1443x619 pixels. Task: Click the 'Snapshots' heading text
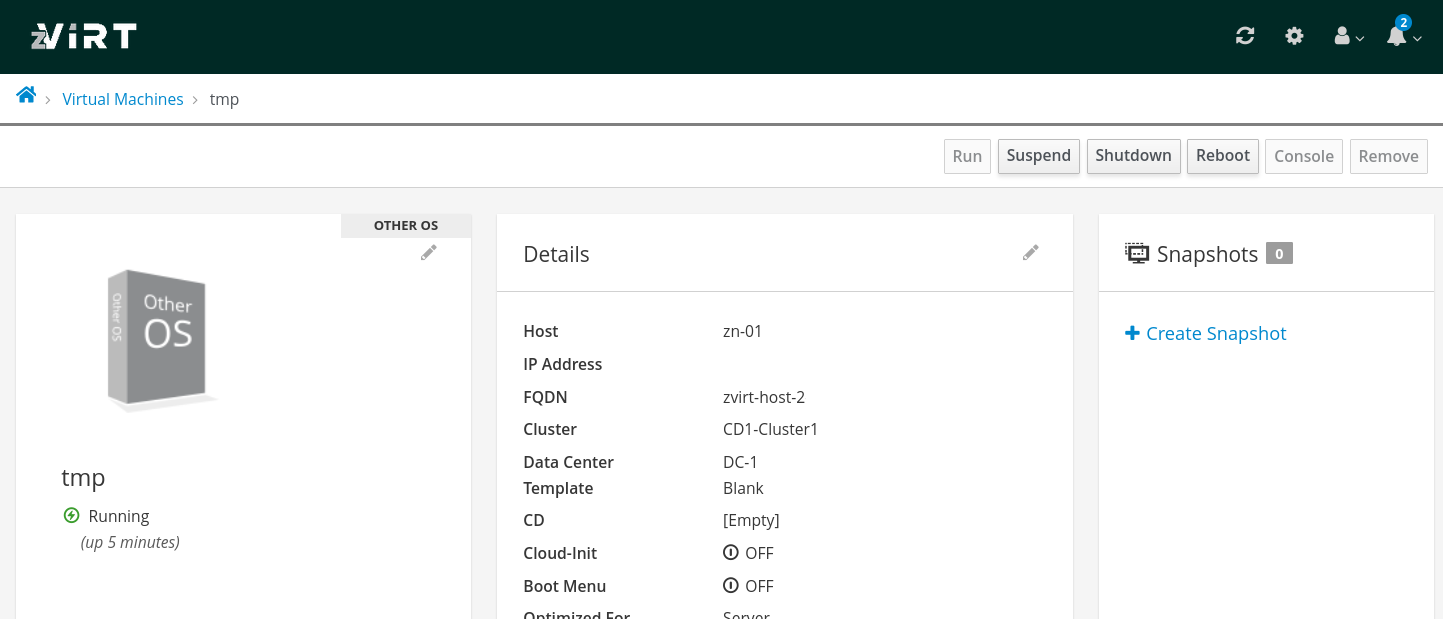tap(1207, 254)
